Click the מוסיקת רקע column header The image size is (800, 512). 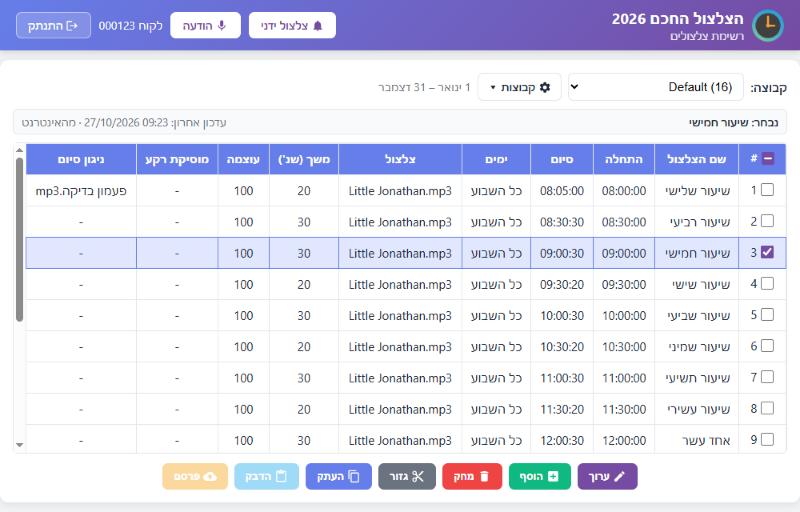tap(177, 159)
